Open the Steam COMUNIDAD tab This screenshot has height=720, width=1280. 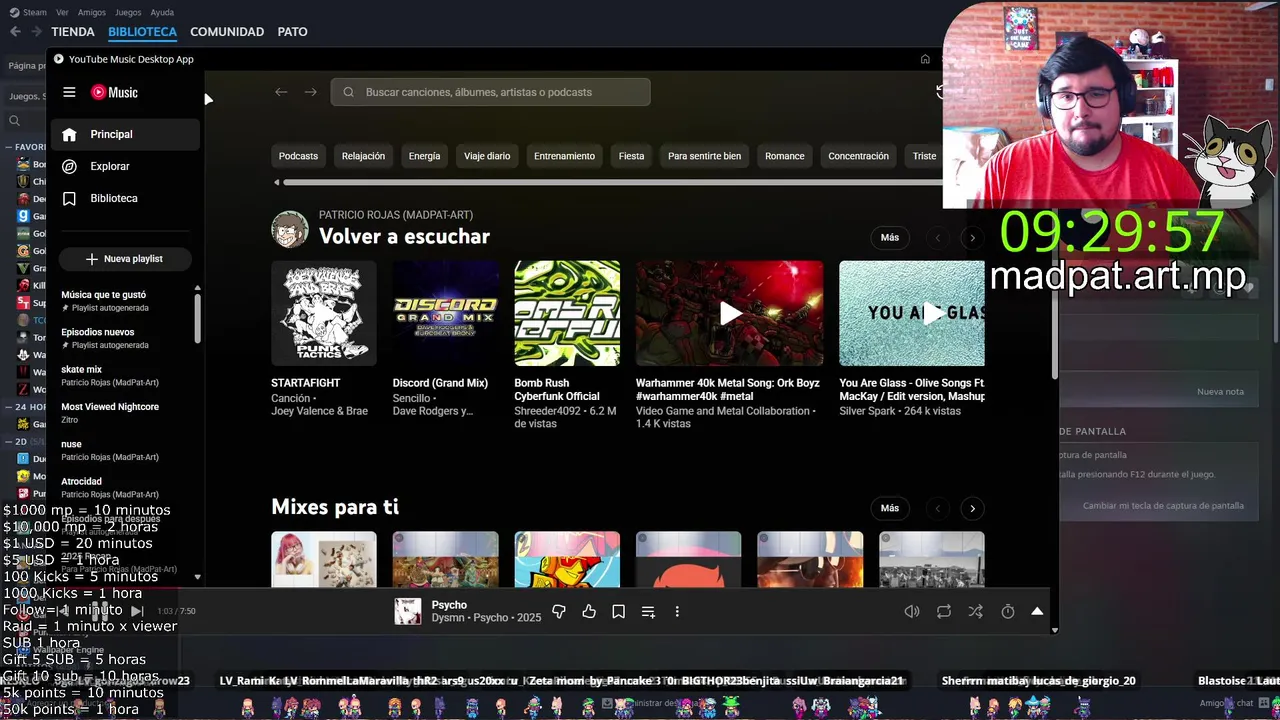click(227, 32)
